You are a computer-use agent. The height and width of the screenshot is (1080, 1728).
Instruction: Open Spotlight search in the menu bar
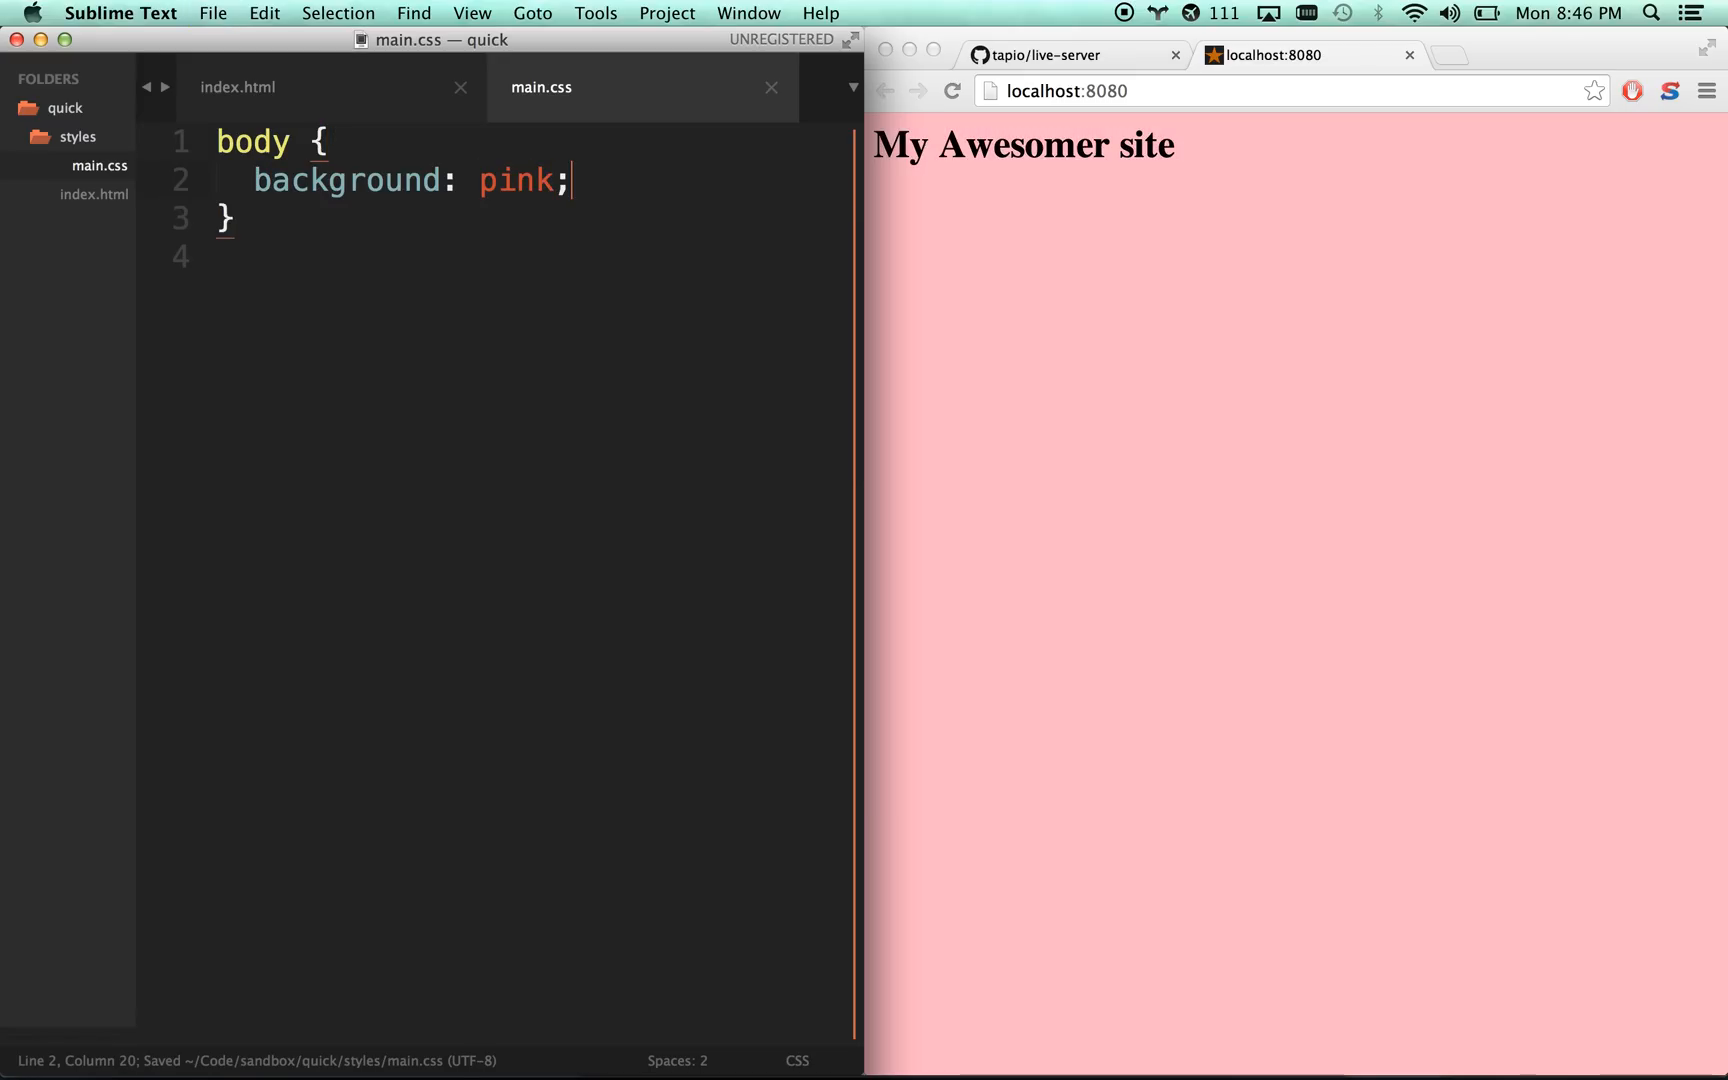pyautogui.click(x=1651, y=13)
